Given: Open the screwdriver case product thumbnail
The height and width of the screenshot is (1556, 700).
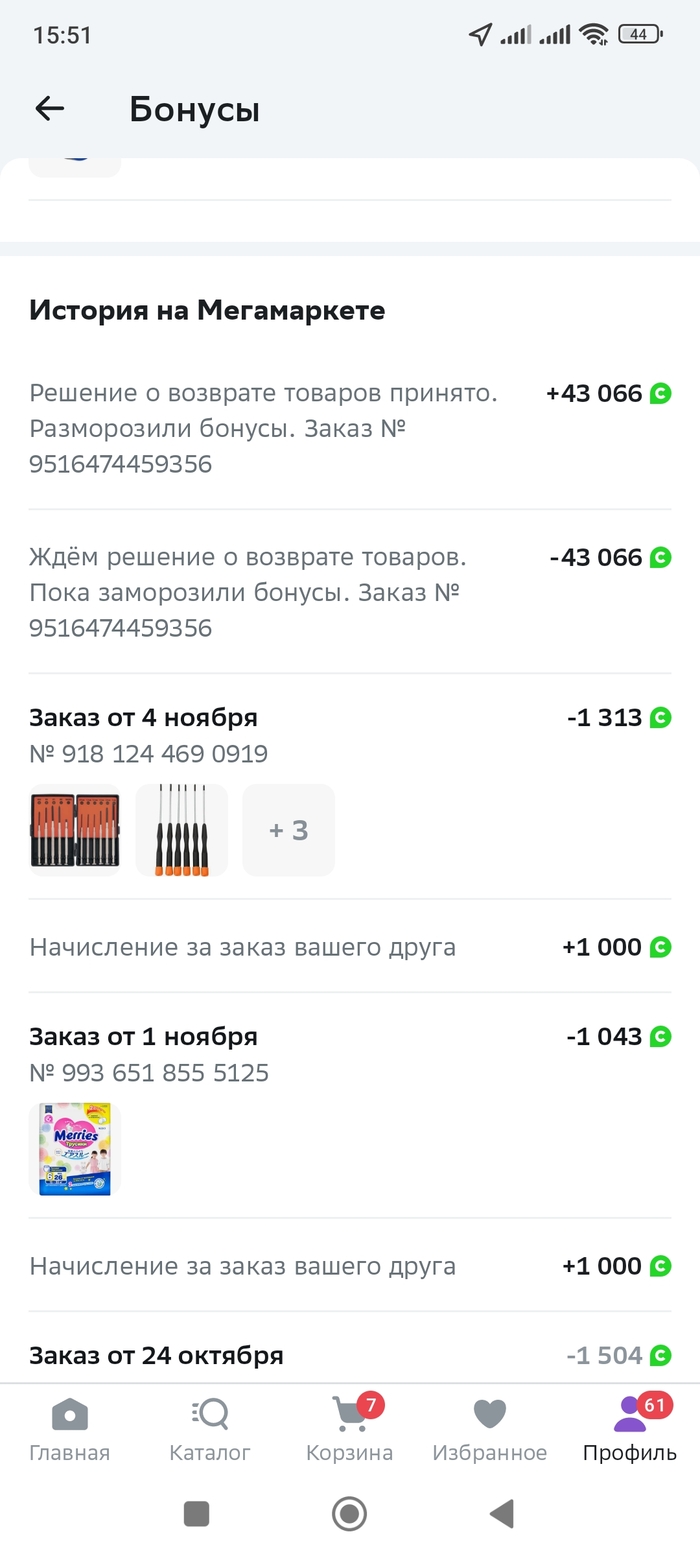Looking at the screenshot, I should tap(75, 830).
